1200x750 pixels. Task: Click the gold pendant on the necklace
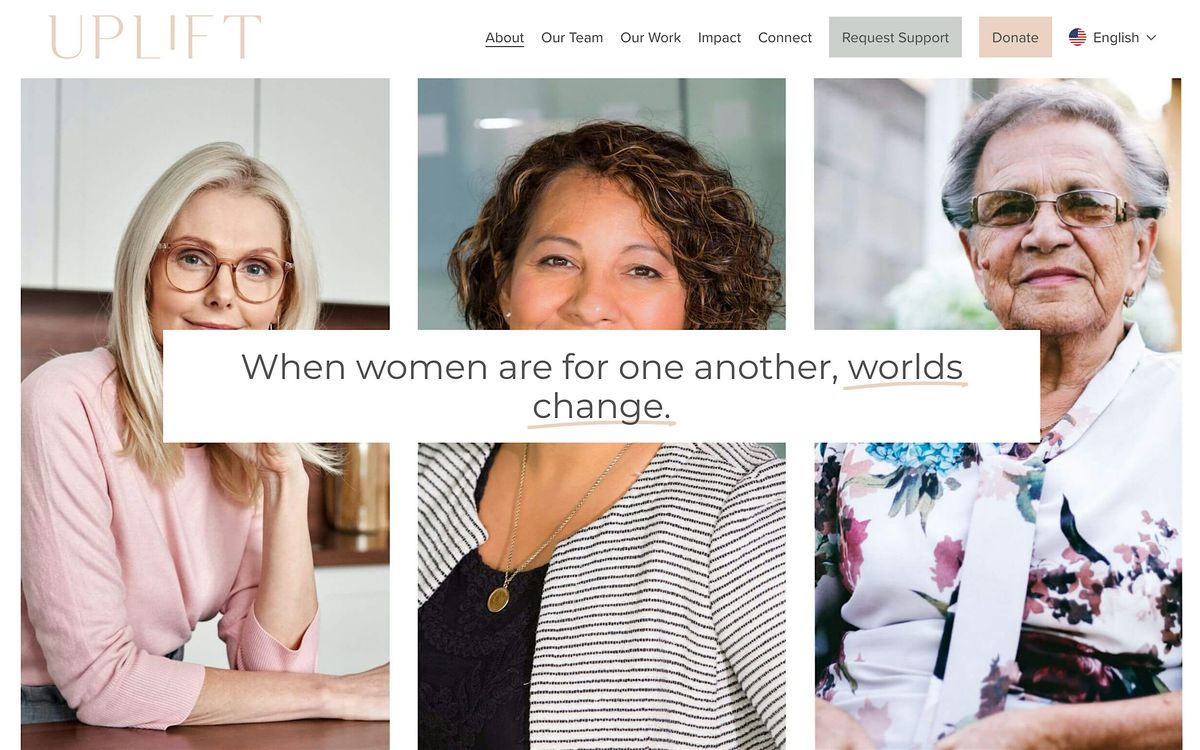click(497, 598)
